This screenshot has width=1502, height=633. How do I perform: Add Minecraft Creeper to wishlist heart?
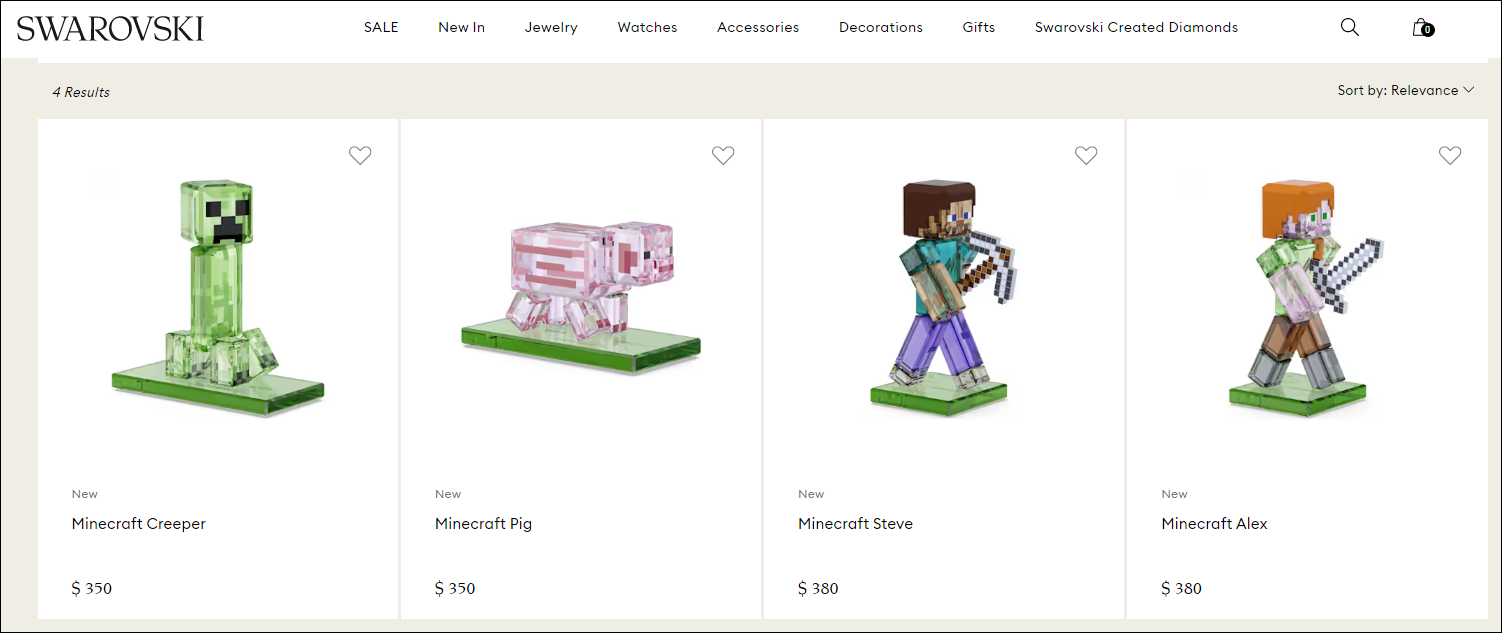pyautogui.click(x=360, y=155)
